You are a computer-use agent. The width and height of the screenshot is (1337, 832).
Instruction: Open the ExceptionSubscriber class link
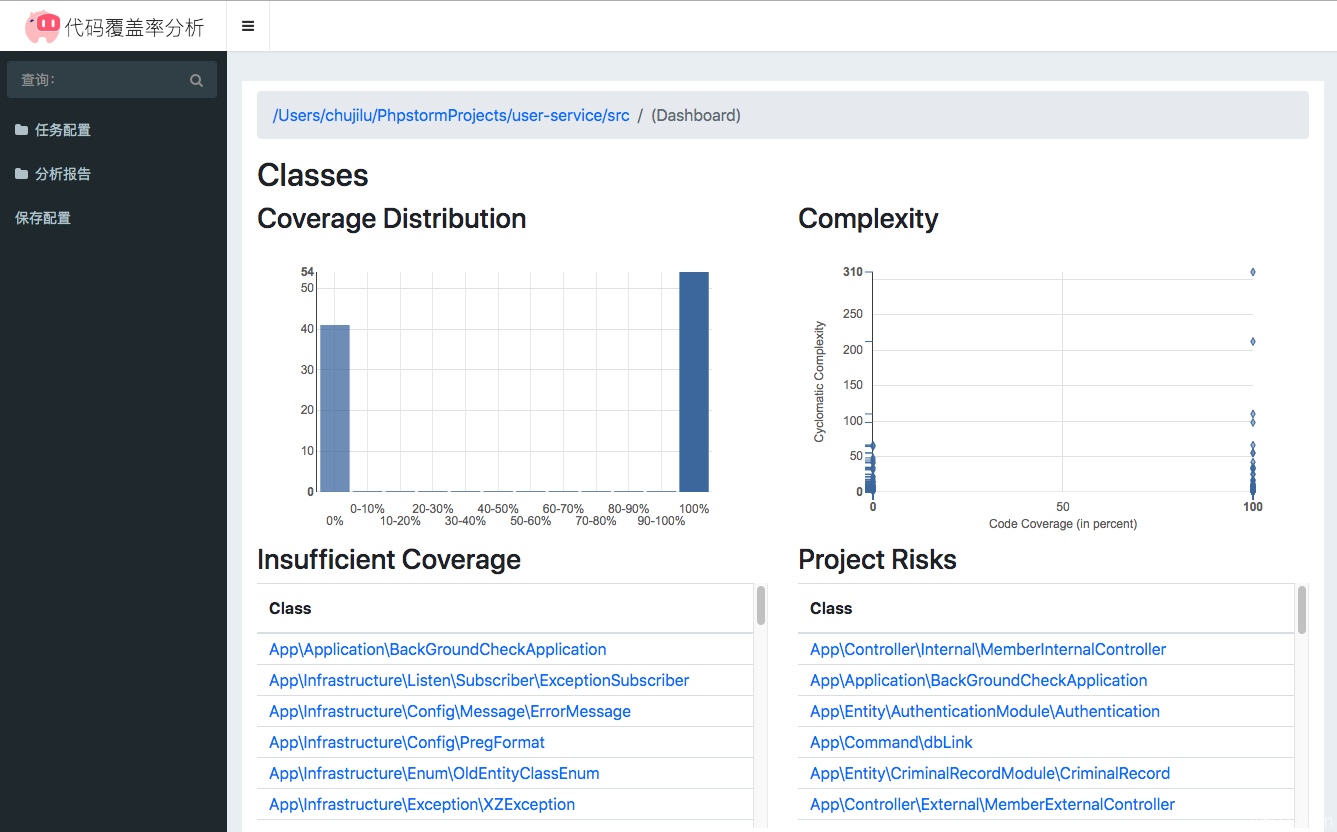pyautogui.click(x=478, y=680)
